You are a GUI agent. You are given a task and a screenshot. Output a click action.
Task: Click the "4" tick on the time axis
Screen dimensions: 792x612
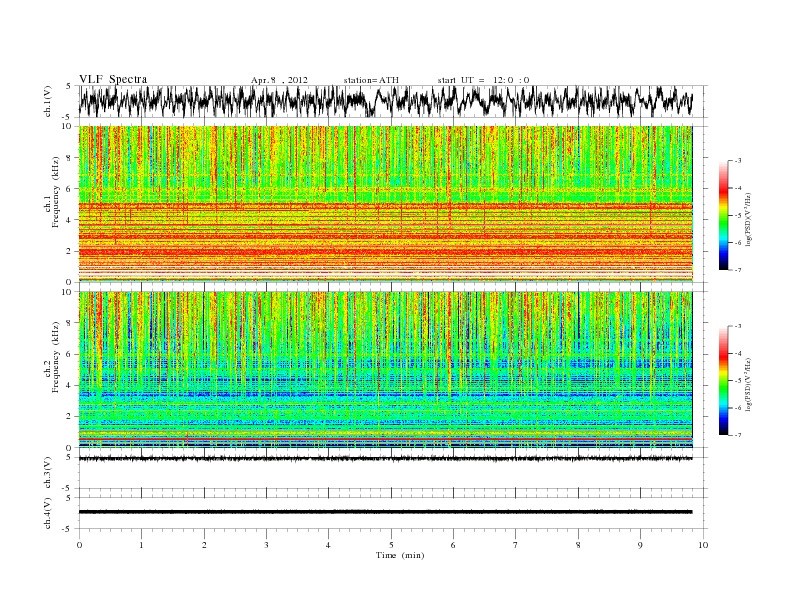[x=328, y=545]
